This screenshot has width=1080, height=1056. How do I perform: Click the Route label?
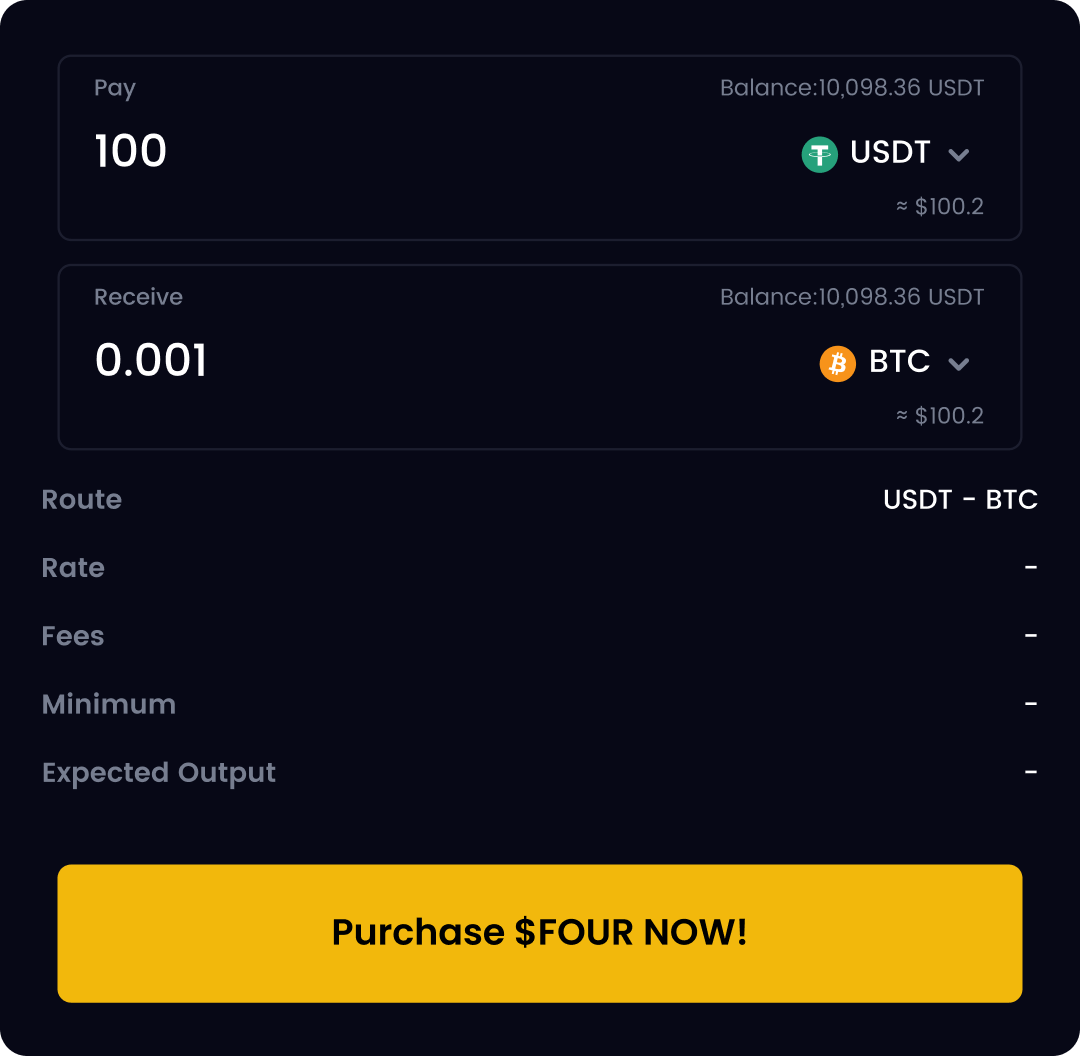[x=82, y=499]
